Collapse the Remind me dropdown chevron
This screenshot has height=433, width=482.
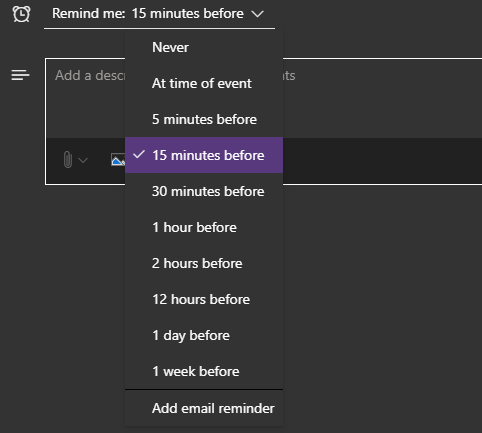tap(257, 14)
